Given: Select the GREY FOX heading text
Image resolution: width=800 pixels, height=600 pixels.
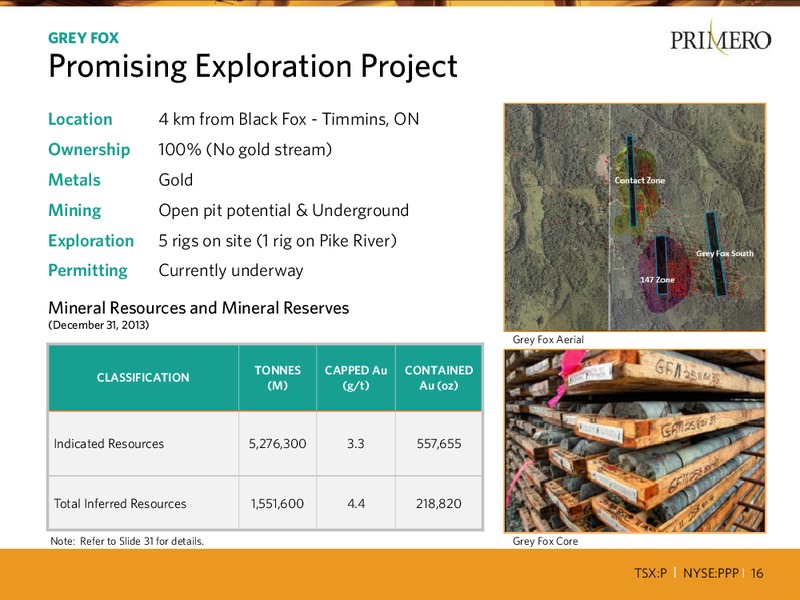Looking at the screenshot, I should click(83, 38).
